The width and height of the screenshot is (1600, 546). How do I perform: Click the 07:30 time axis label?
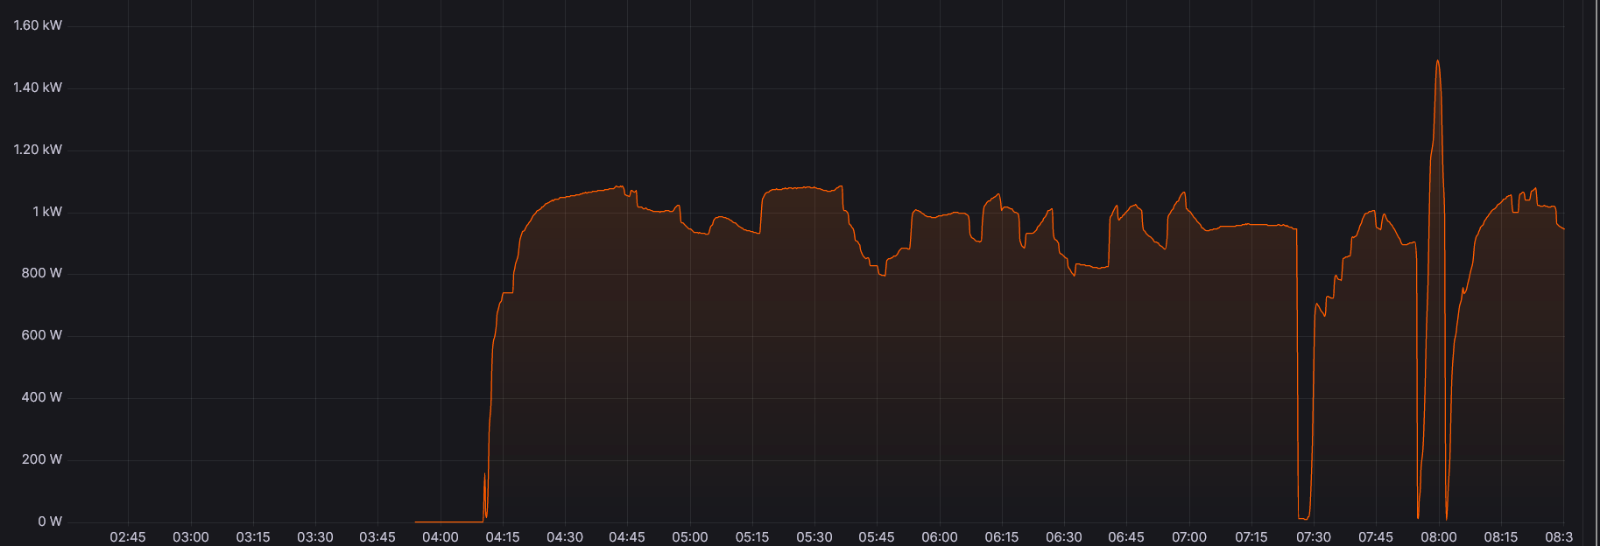click(1314, 537)
